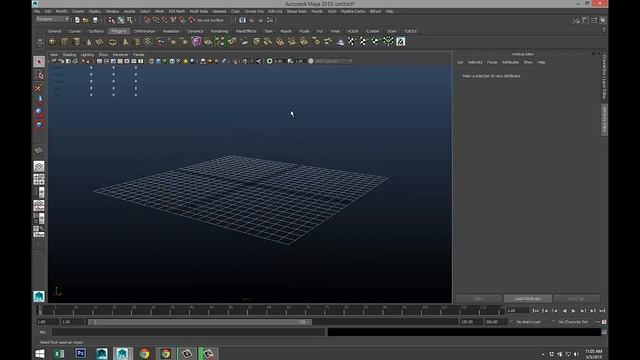Open the Script Editor icon
The image size is (640, 360).
(x=604, y=332)
